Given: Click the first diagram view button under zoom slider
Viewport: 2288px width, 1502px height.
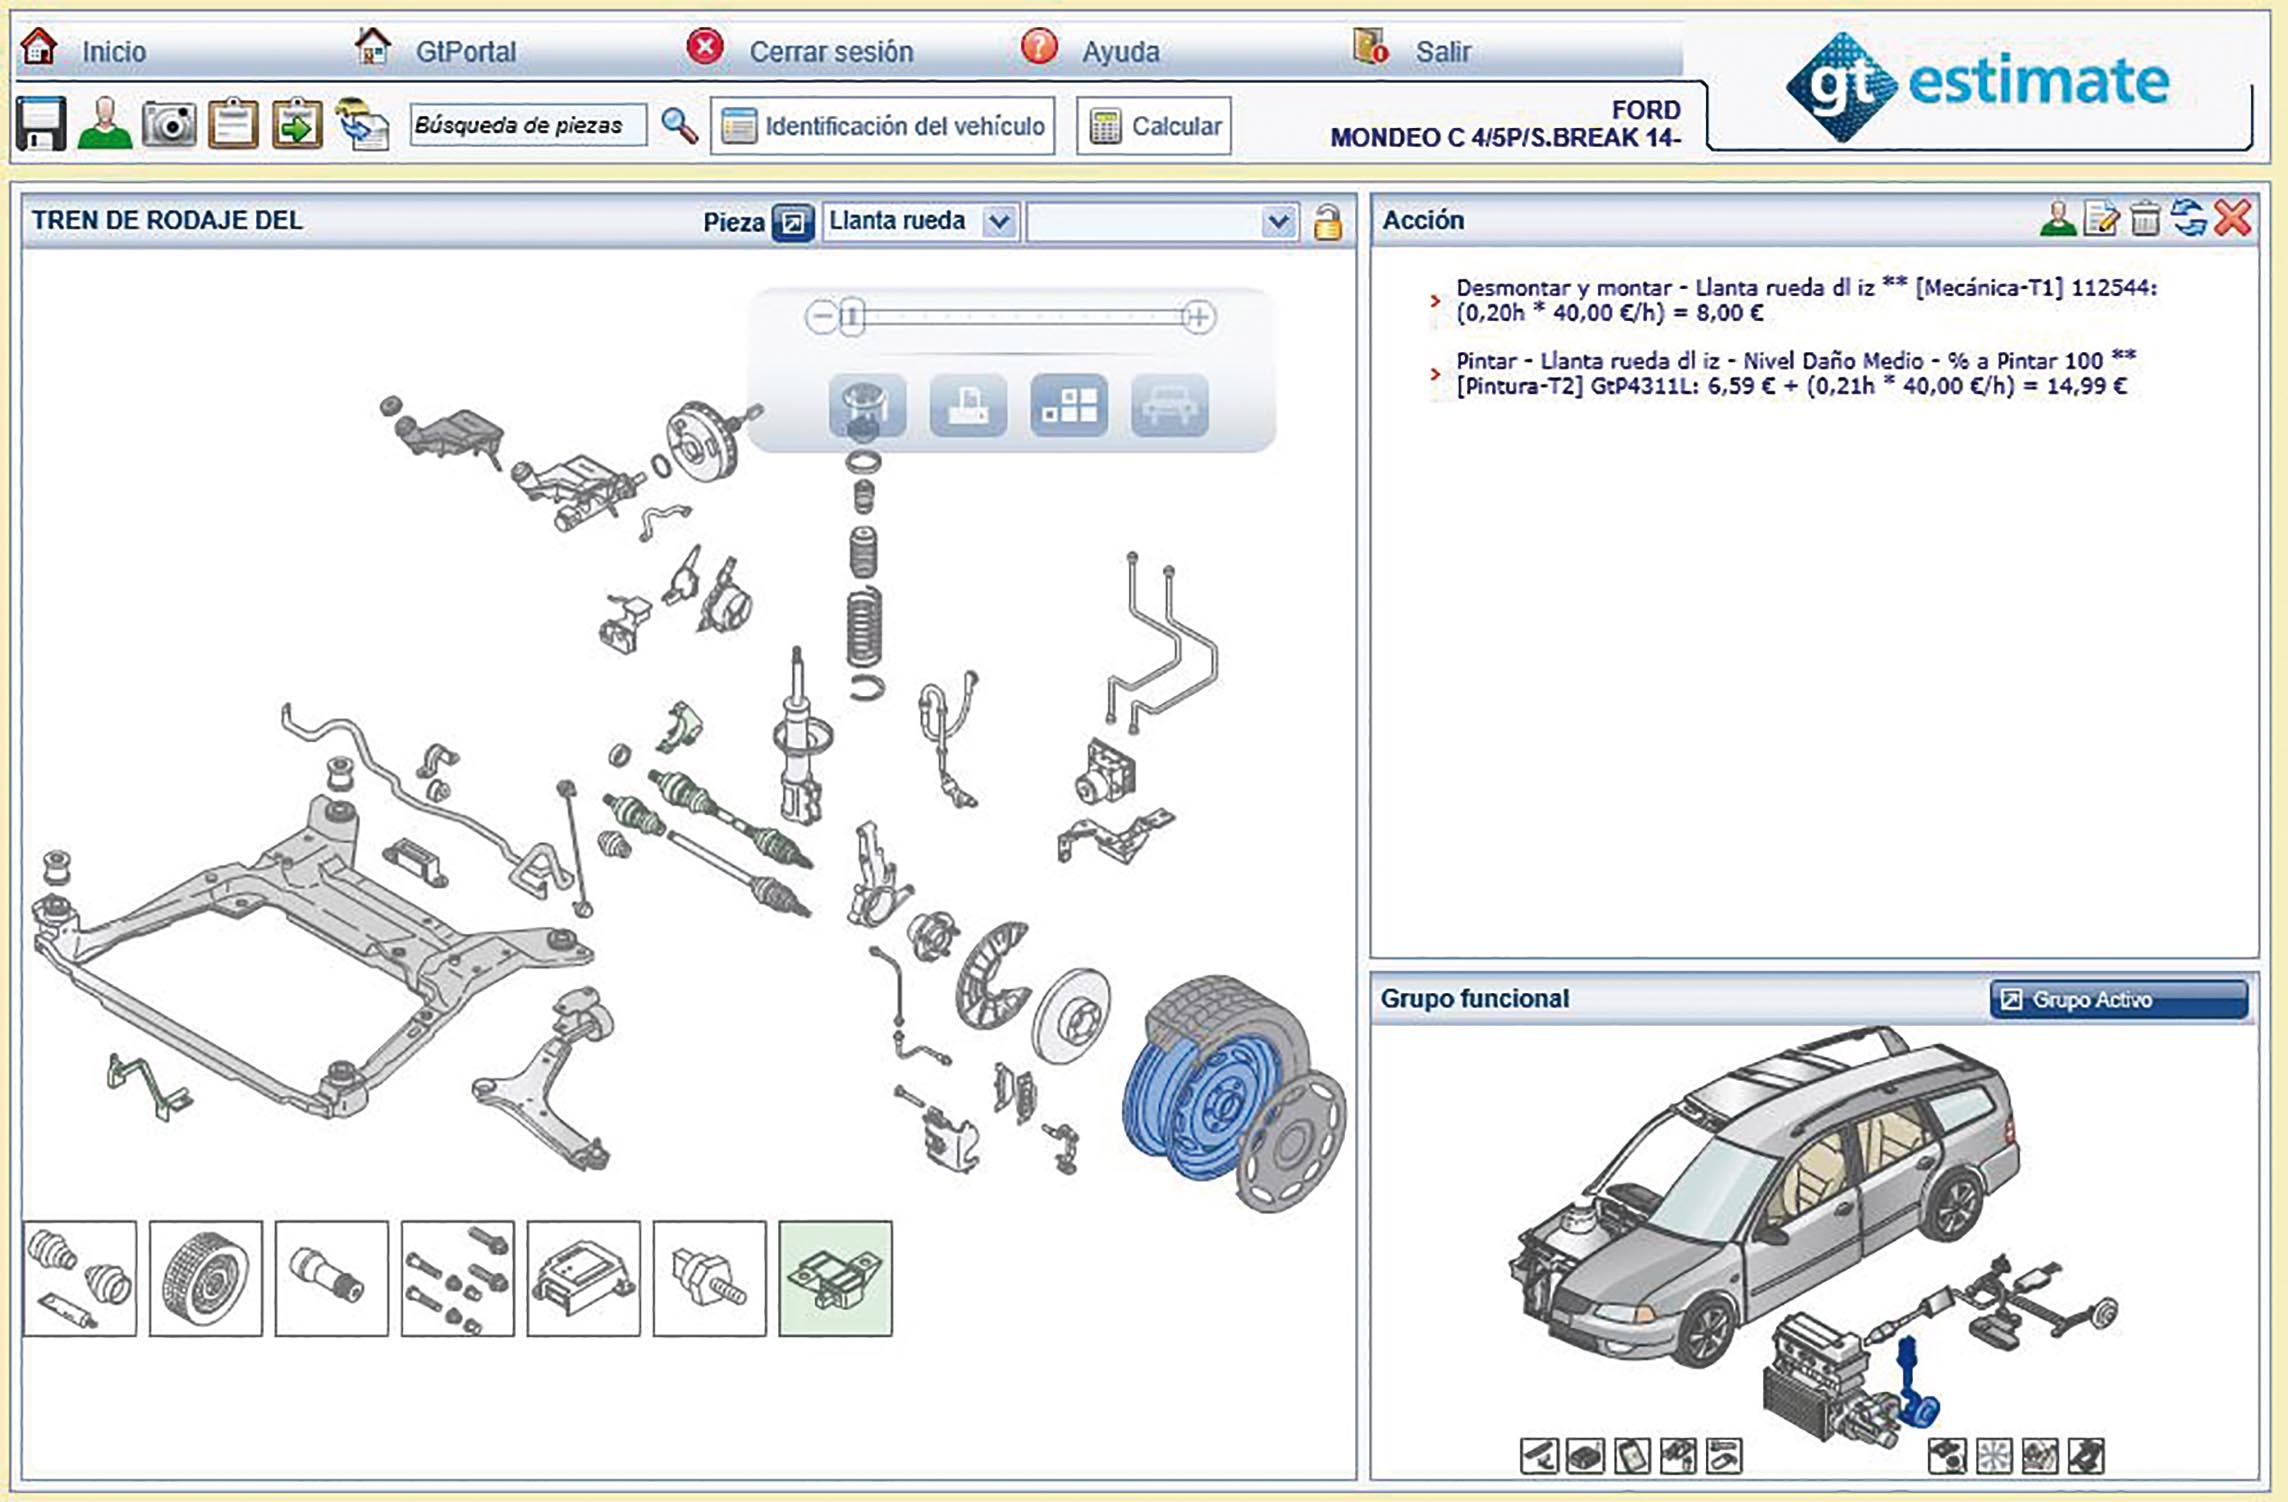Looking at the screenshot, I should tap(867, 406).
